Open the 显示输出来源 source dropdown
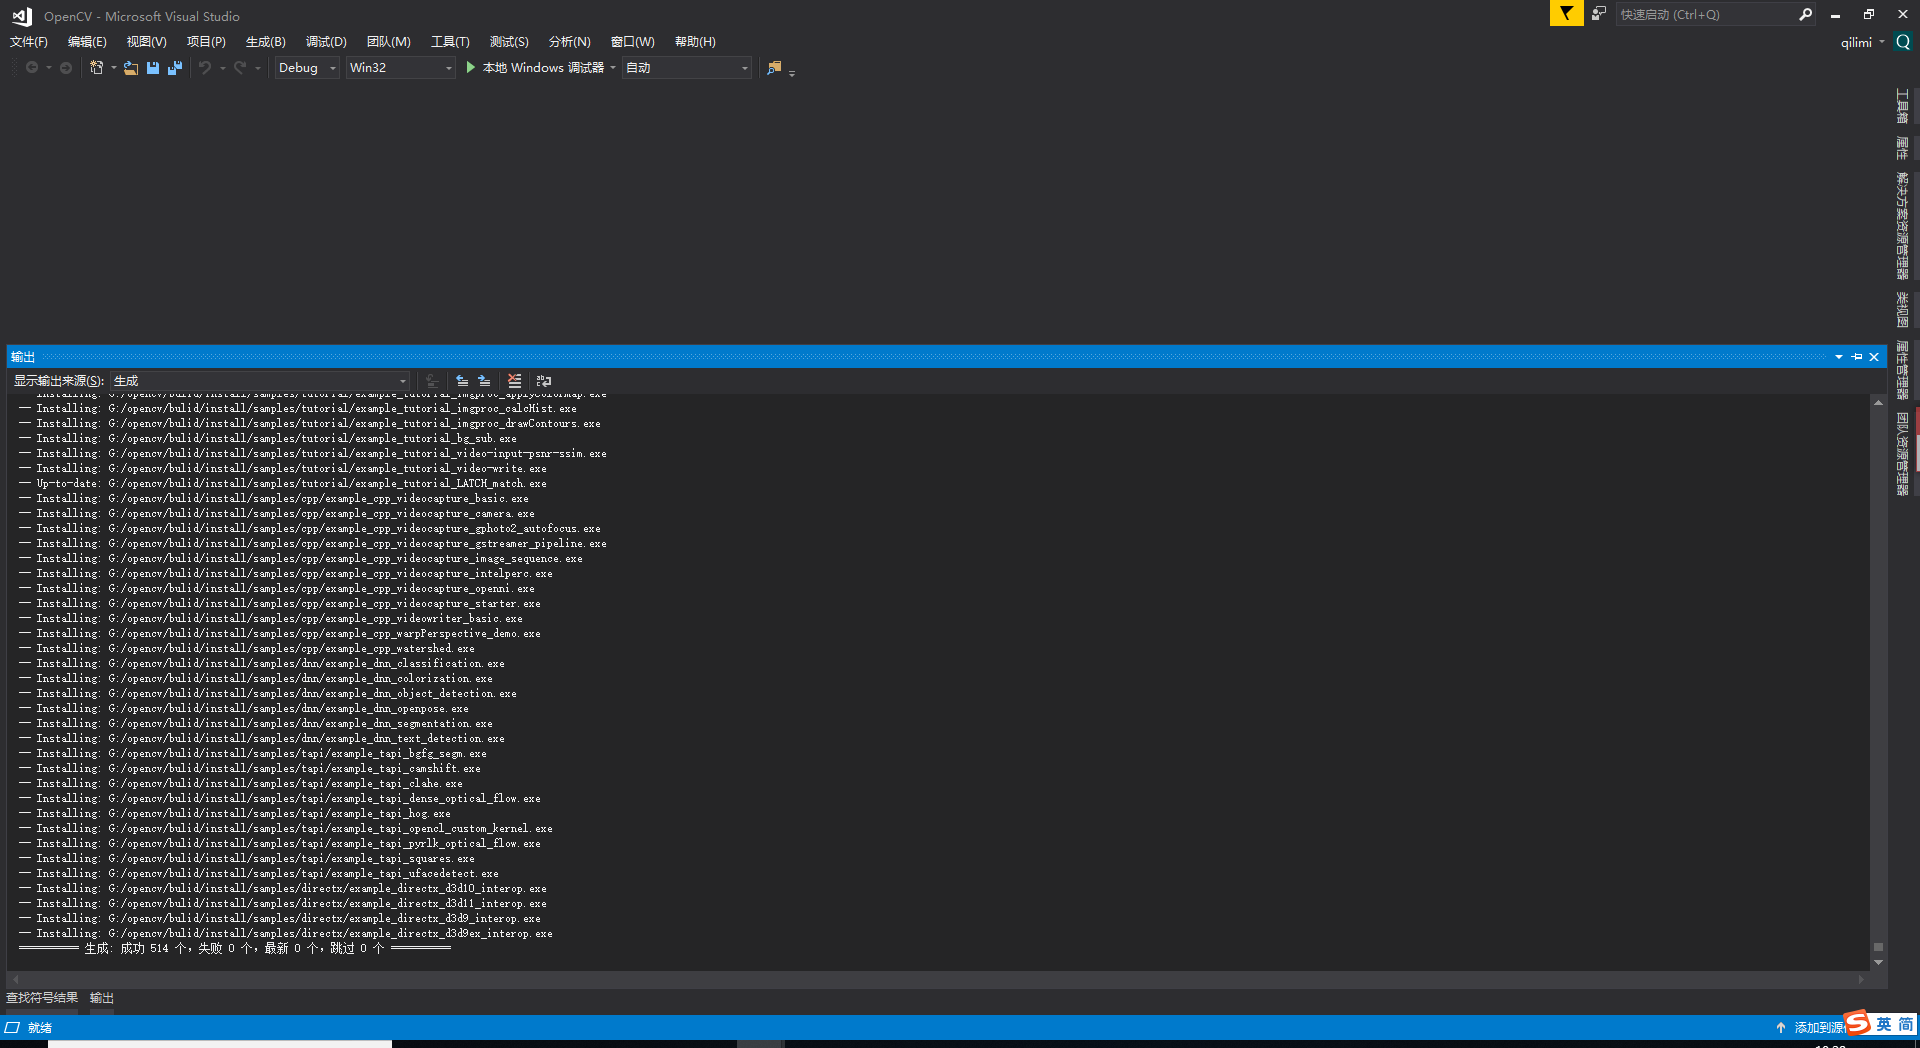Image resolution: width=1920 pixels, height=1048 pixels. 402,381
